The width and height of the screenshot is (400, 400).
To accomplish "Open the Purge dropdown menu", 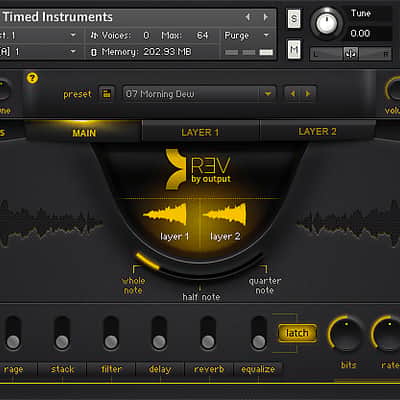I will (x=247, y=35).
